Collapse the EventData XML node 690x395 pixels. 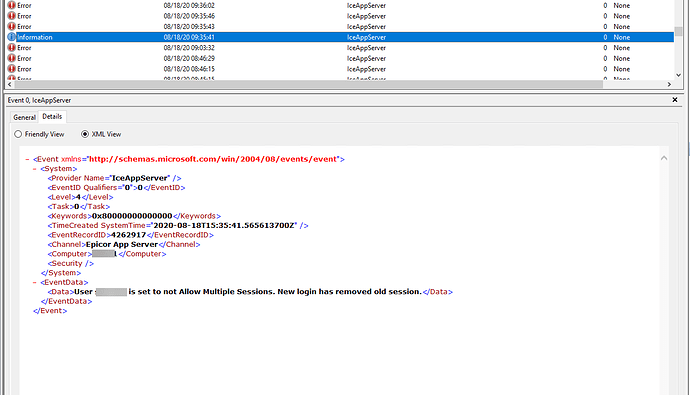tap(35, 282)
